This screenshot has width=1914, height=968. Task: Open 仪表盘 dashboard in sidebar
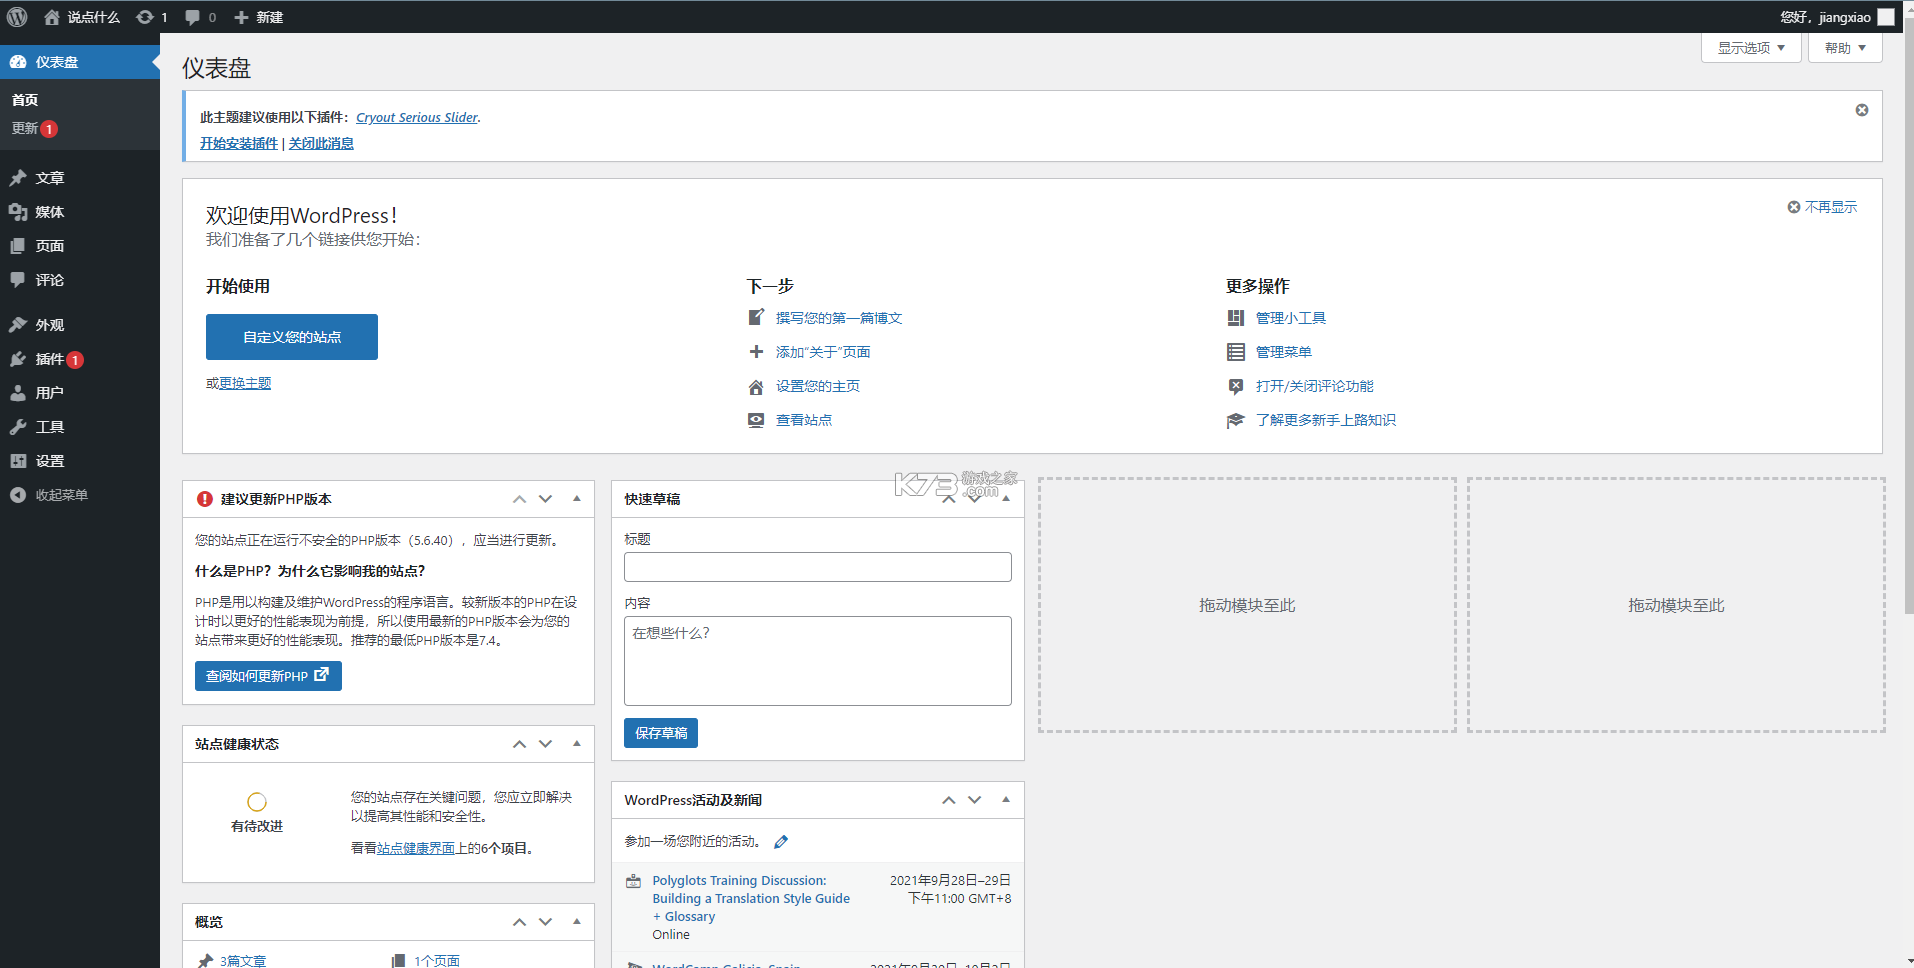(80, 62)
